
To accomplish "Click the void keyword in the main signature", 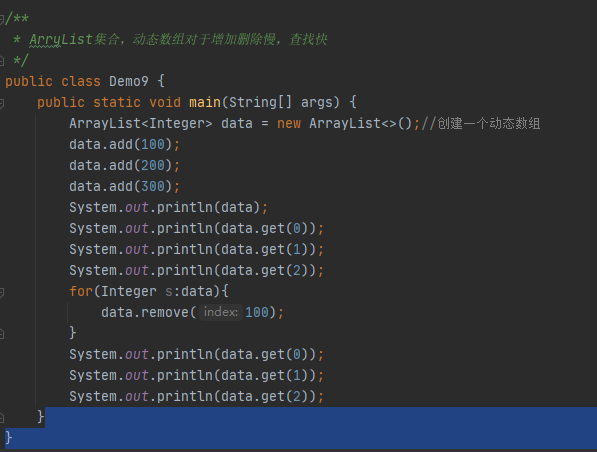I will pos(165,102).
